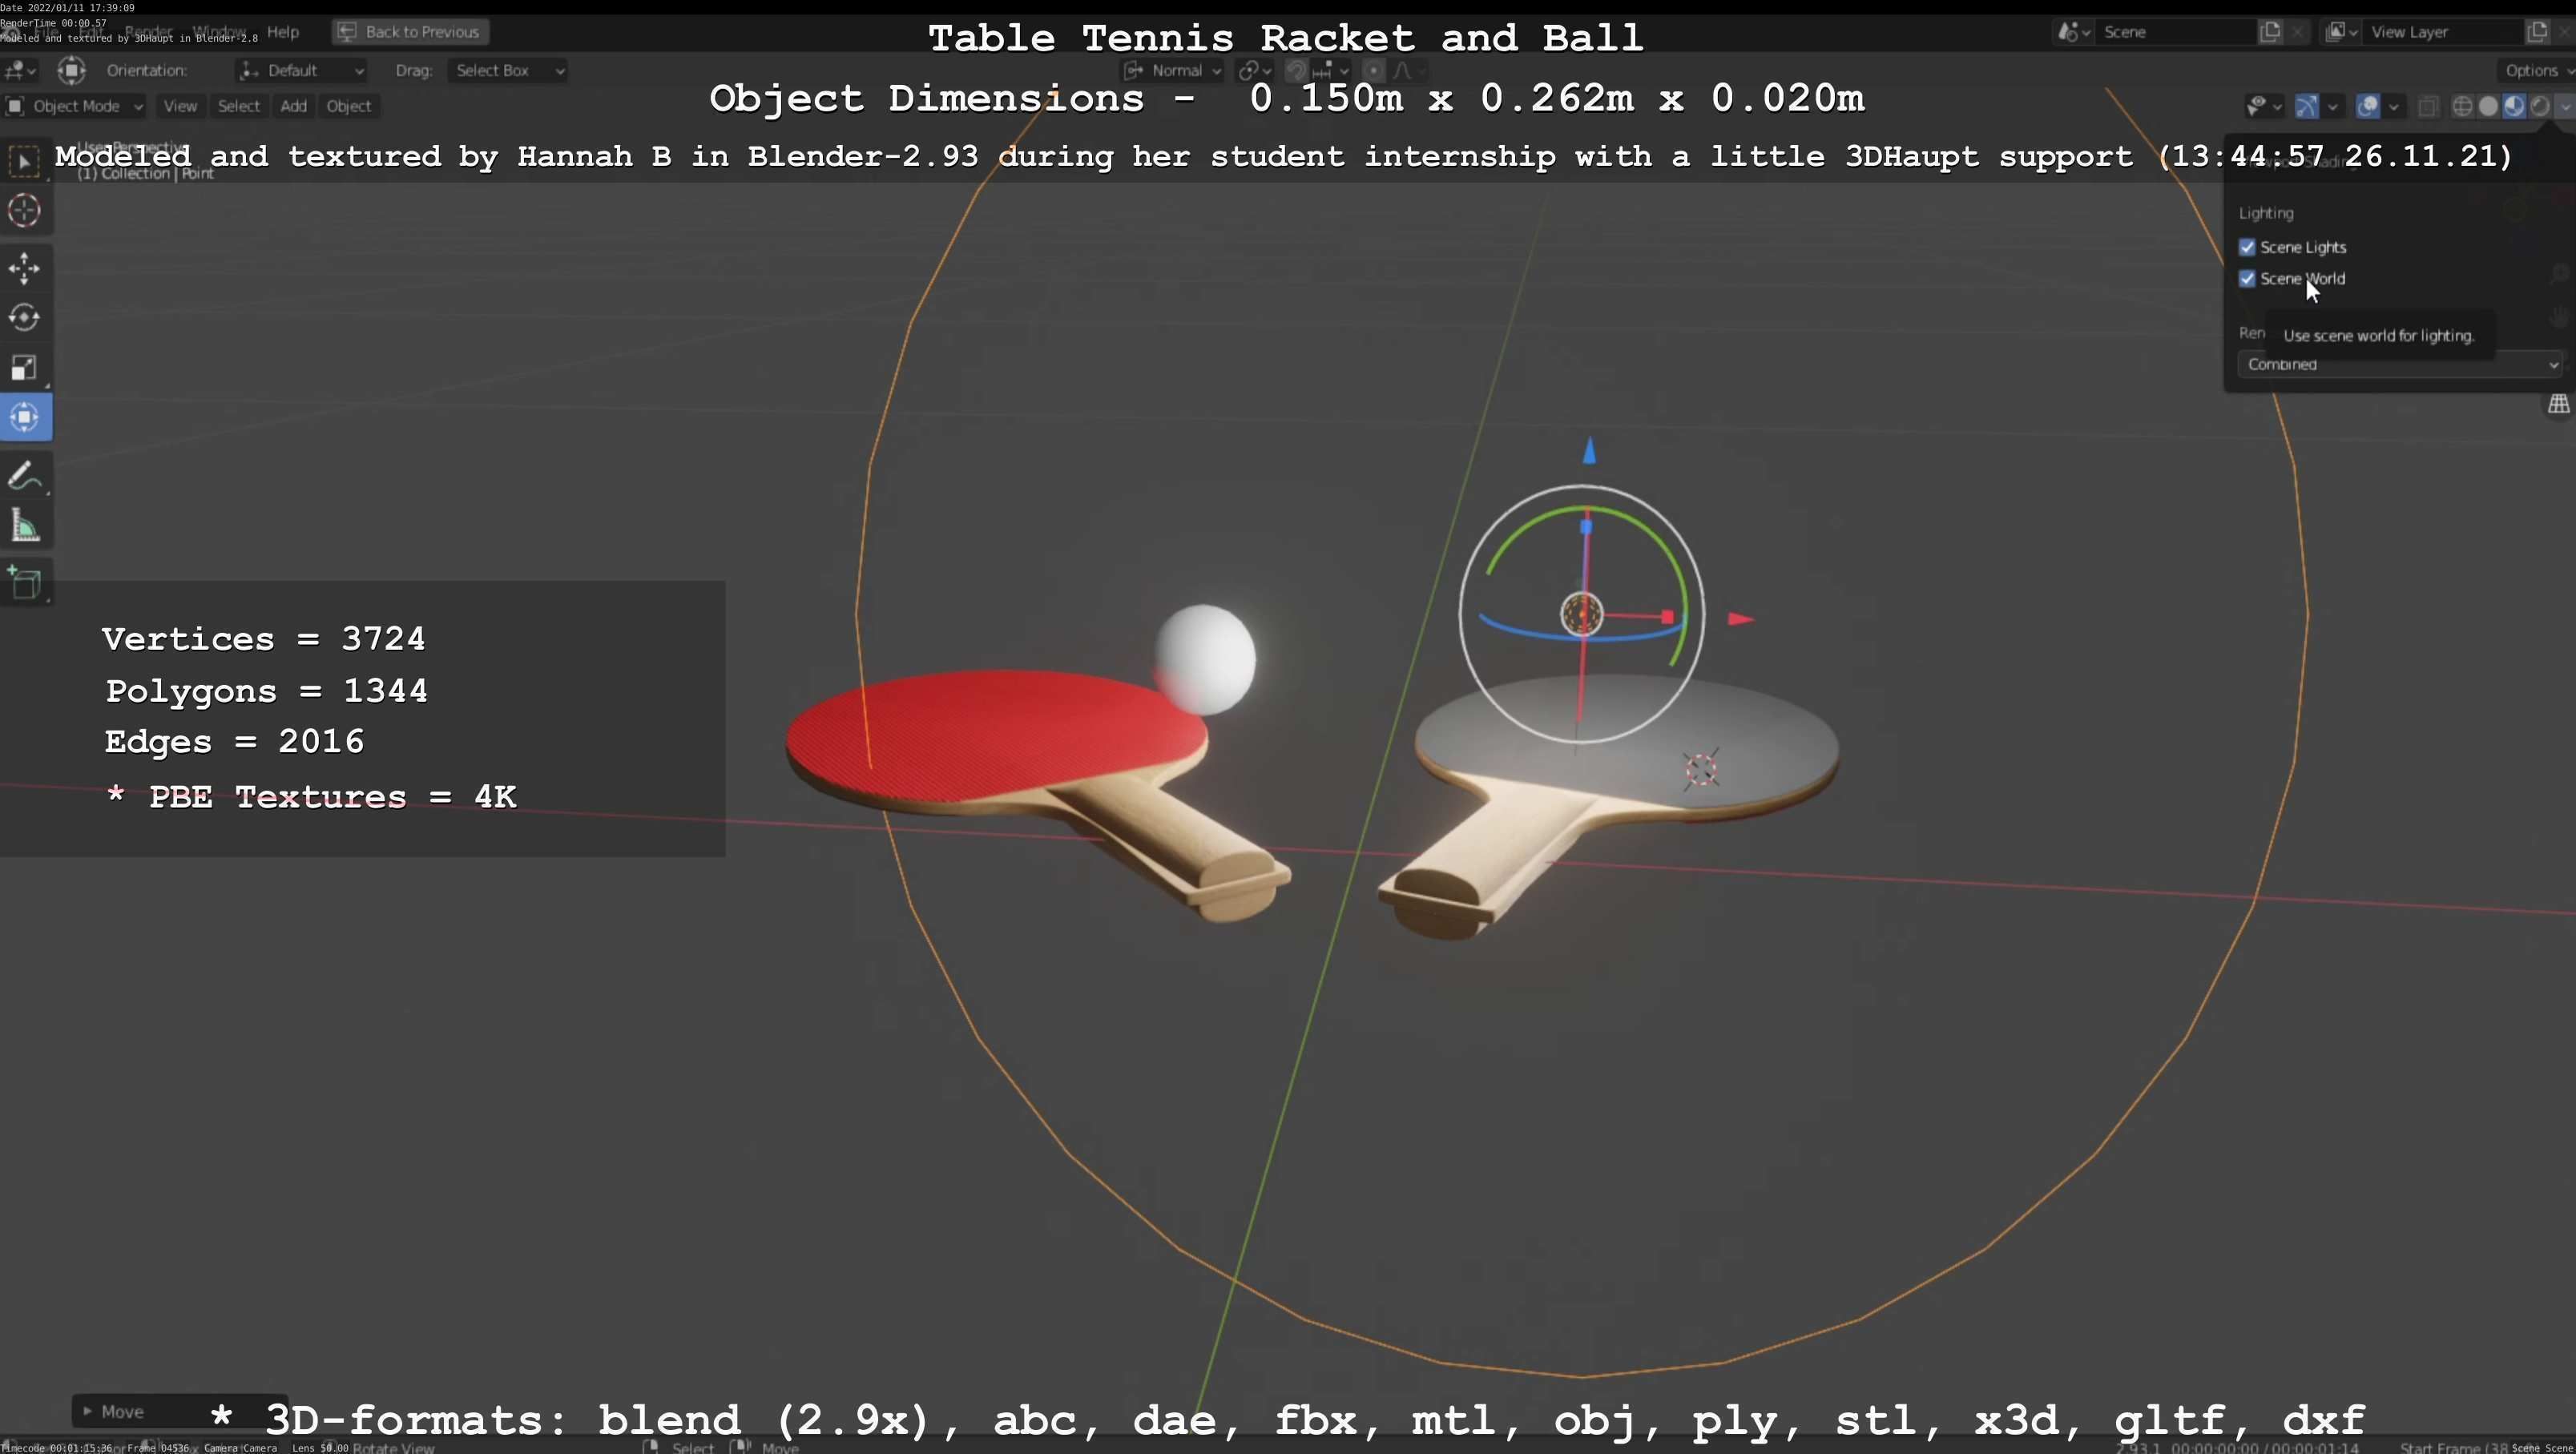The image size is (2576, 1454).
Task: Open the Select menu in viewport header
Action: (x=238, y=106)
